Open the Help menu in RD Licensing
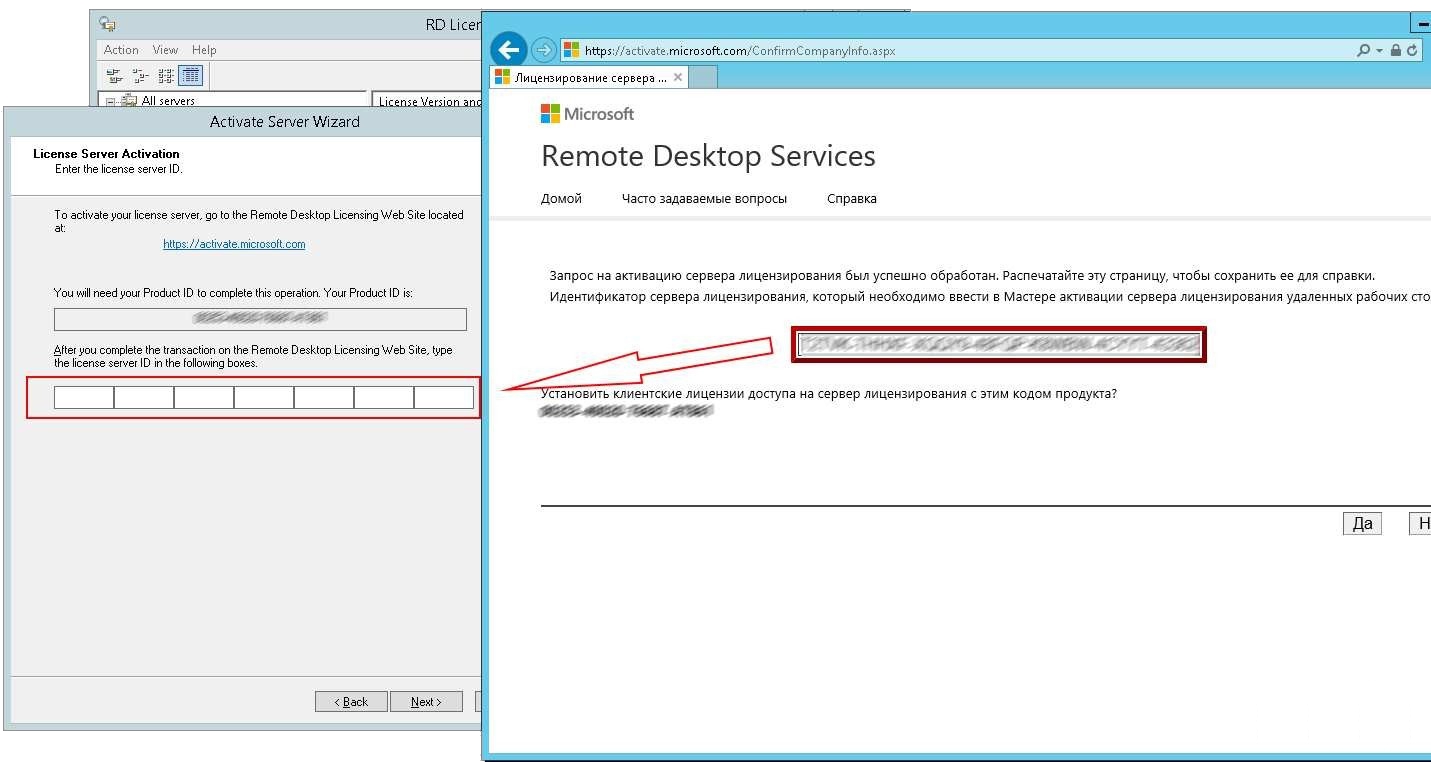The image size is (1431, 762). 204,50
